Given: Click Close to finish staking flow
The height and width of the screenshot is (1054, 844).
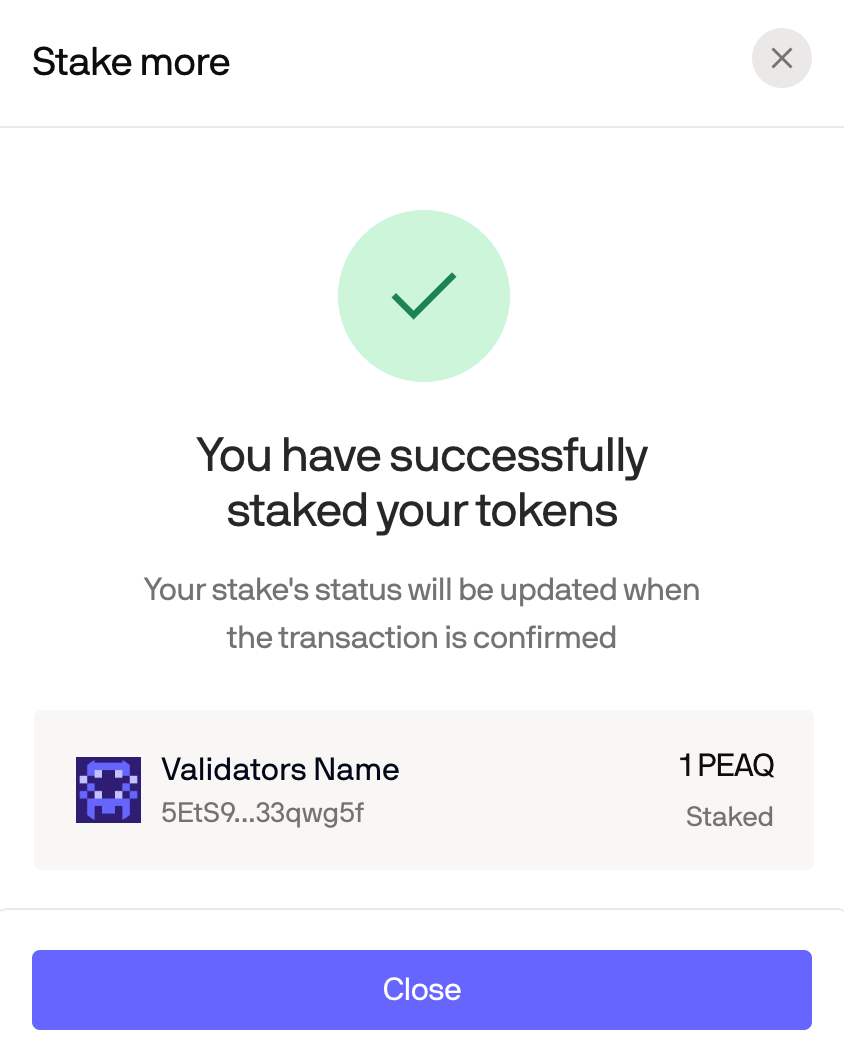Looking at the screenshot, I should [422, 989].
